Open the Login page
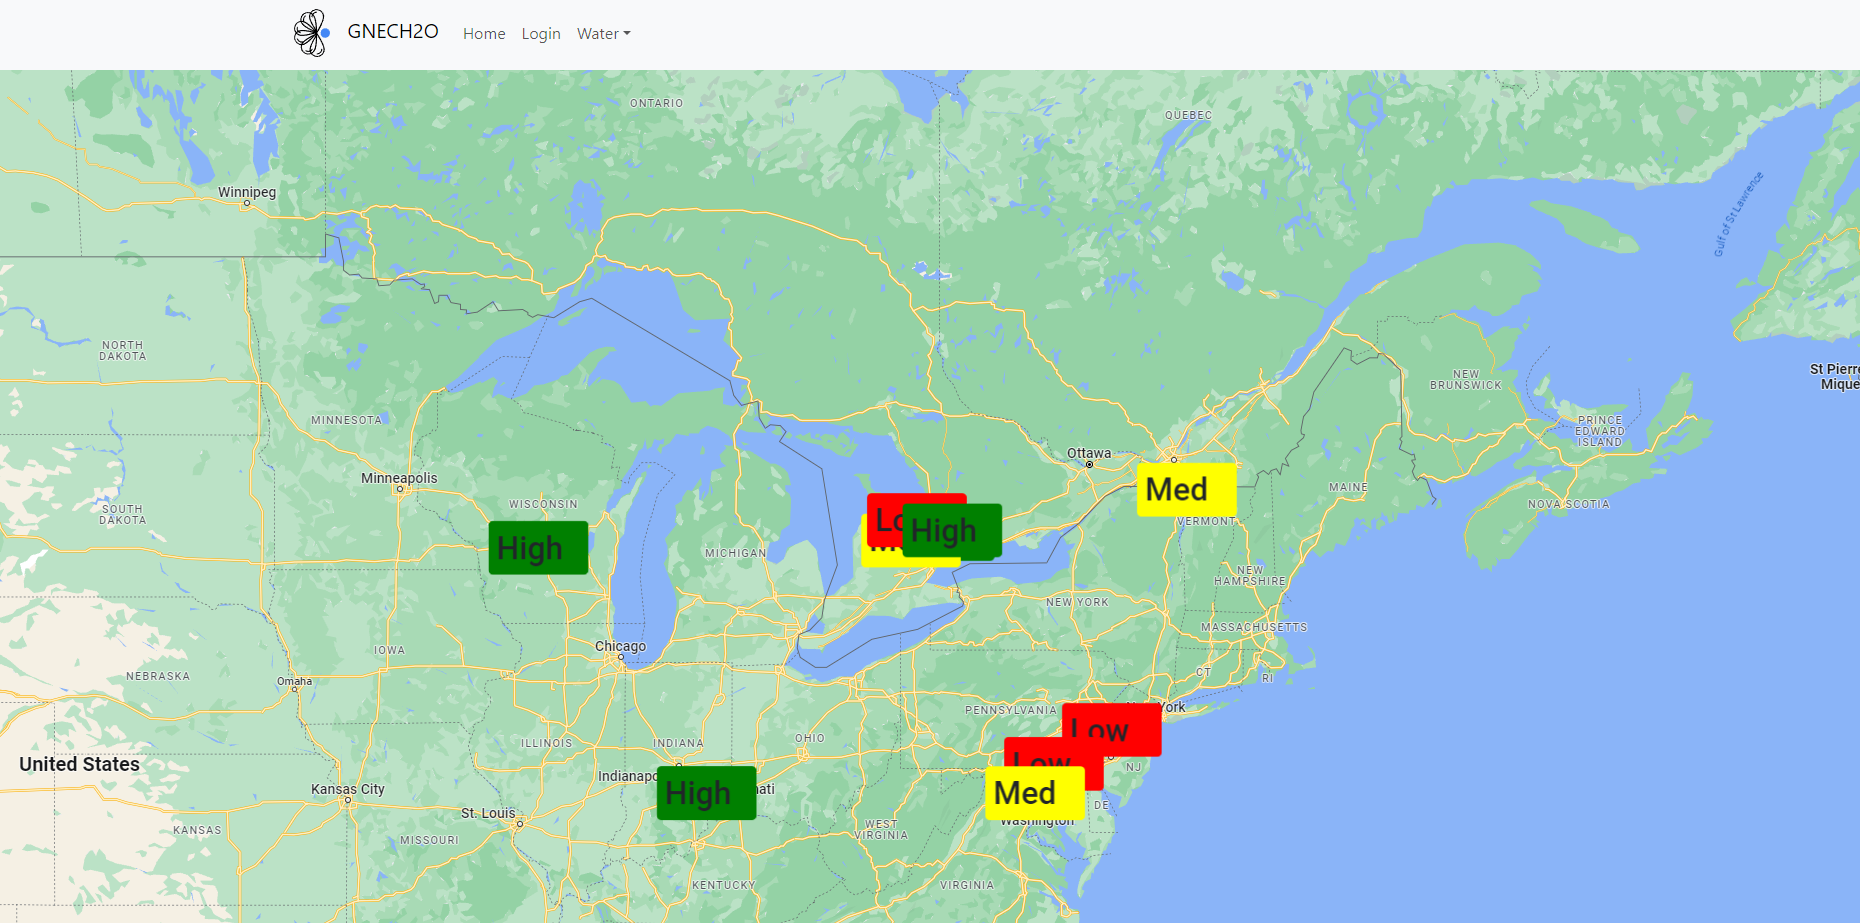Viewport: 1860px width, 923px height. [x=541, y=34]
